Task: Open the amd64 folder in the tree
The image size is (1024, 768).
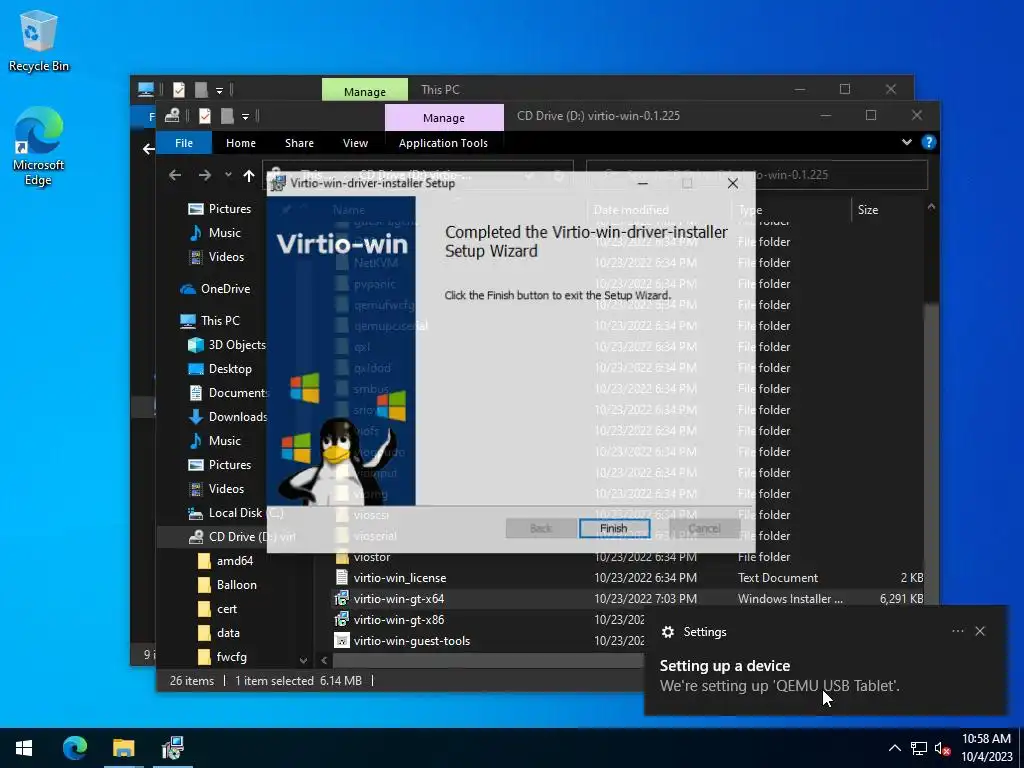Action: pos(225,561)
